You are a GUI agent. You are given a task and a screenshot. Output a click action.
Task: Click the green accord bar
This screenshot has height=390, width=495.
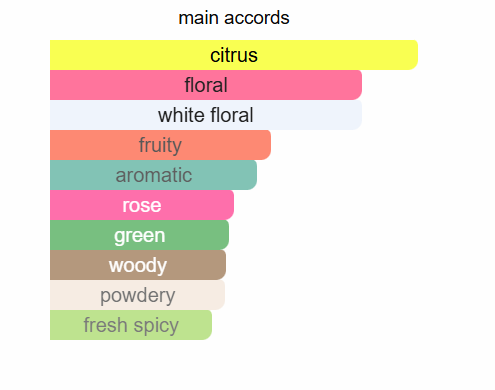(139, 235)
